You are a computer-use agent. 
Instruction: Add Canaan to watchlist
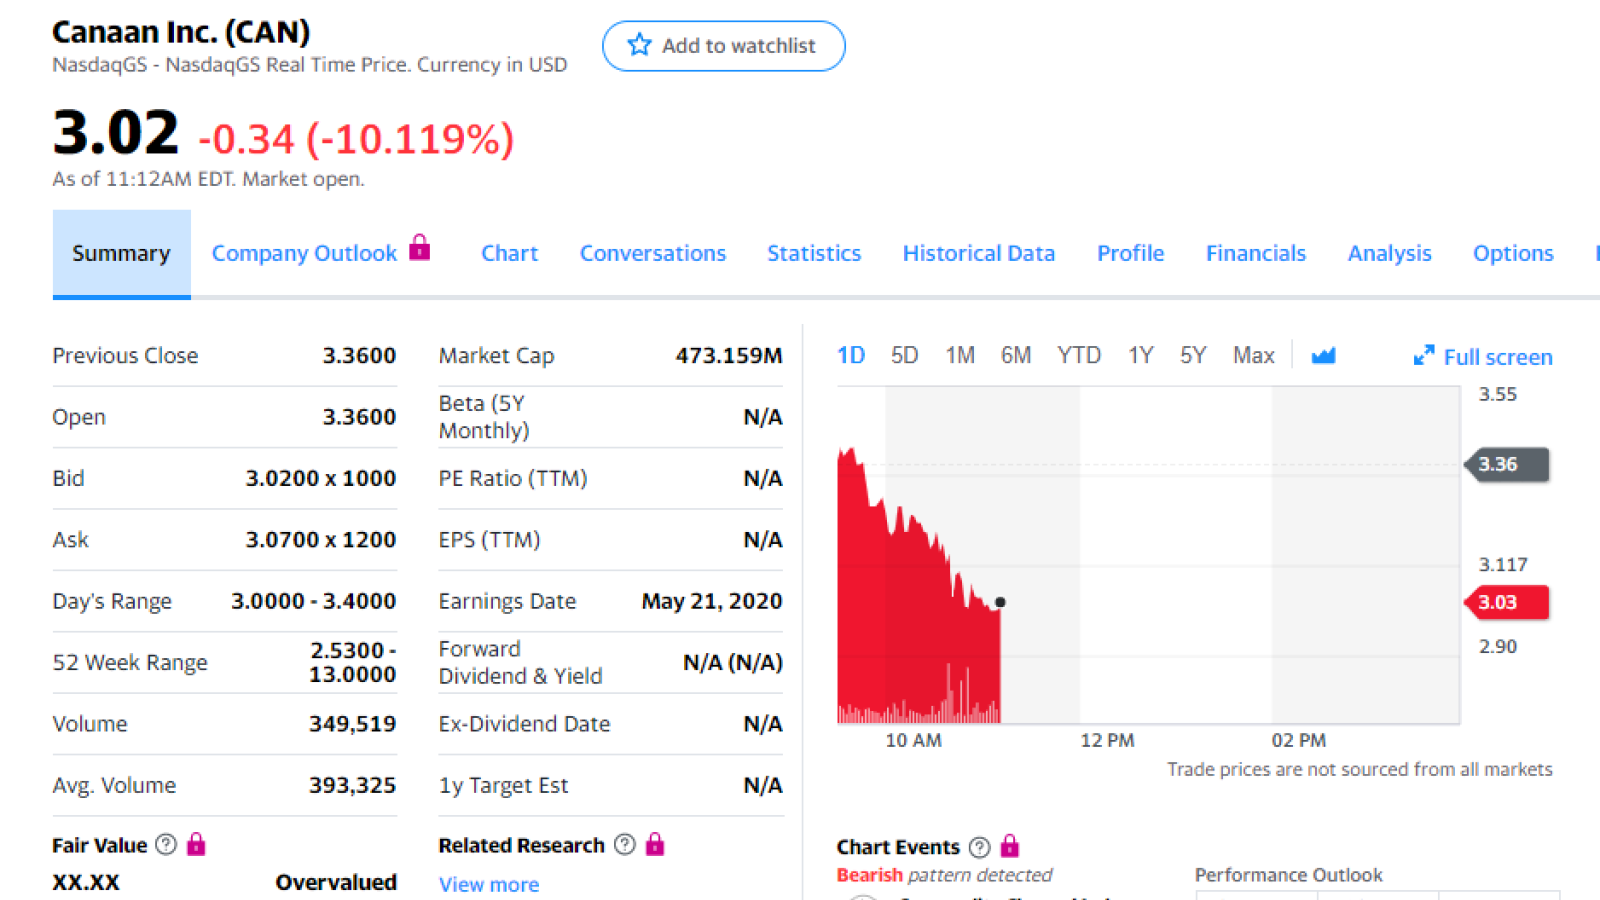click(724, 46)
